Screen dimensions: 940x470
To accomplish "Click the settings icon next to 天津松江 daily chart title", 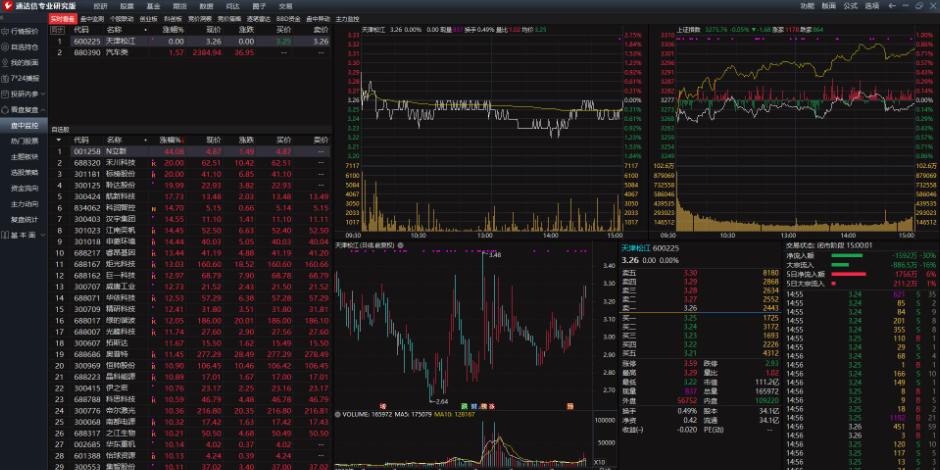I will pos(400,245).
